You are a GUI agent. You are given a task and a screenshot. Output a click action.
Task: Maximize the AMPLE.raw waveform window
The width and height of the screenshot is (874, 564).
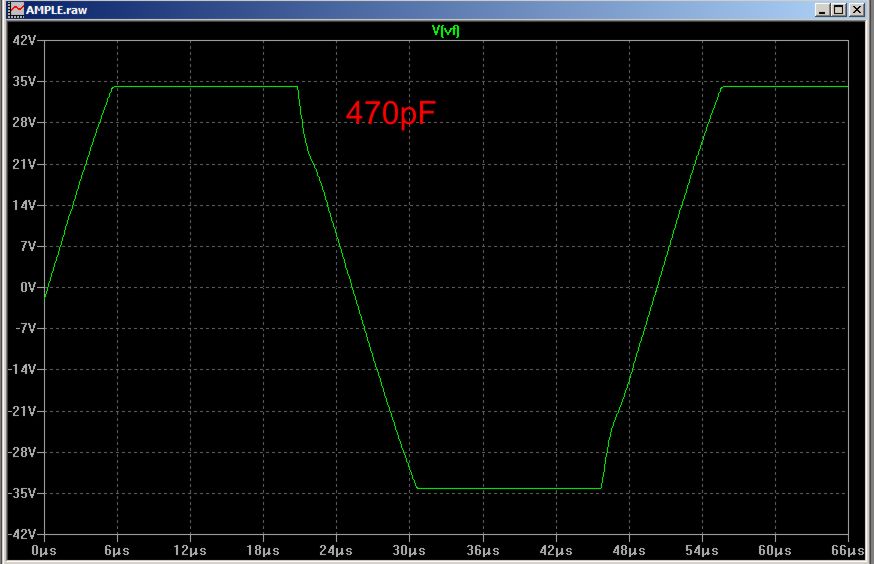(838, 9)
